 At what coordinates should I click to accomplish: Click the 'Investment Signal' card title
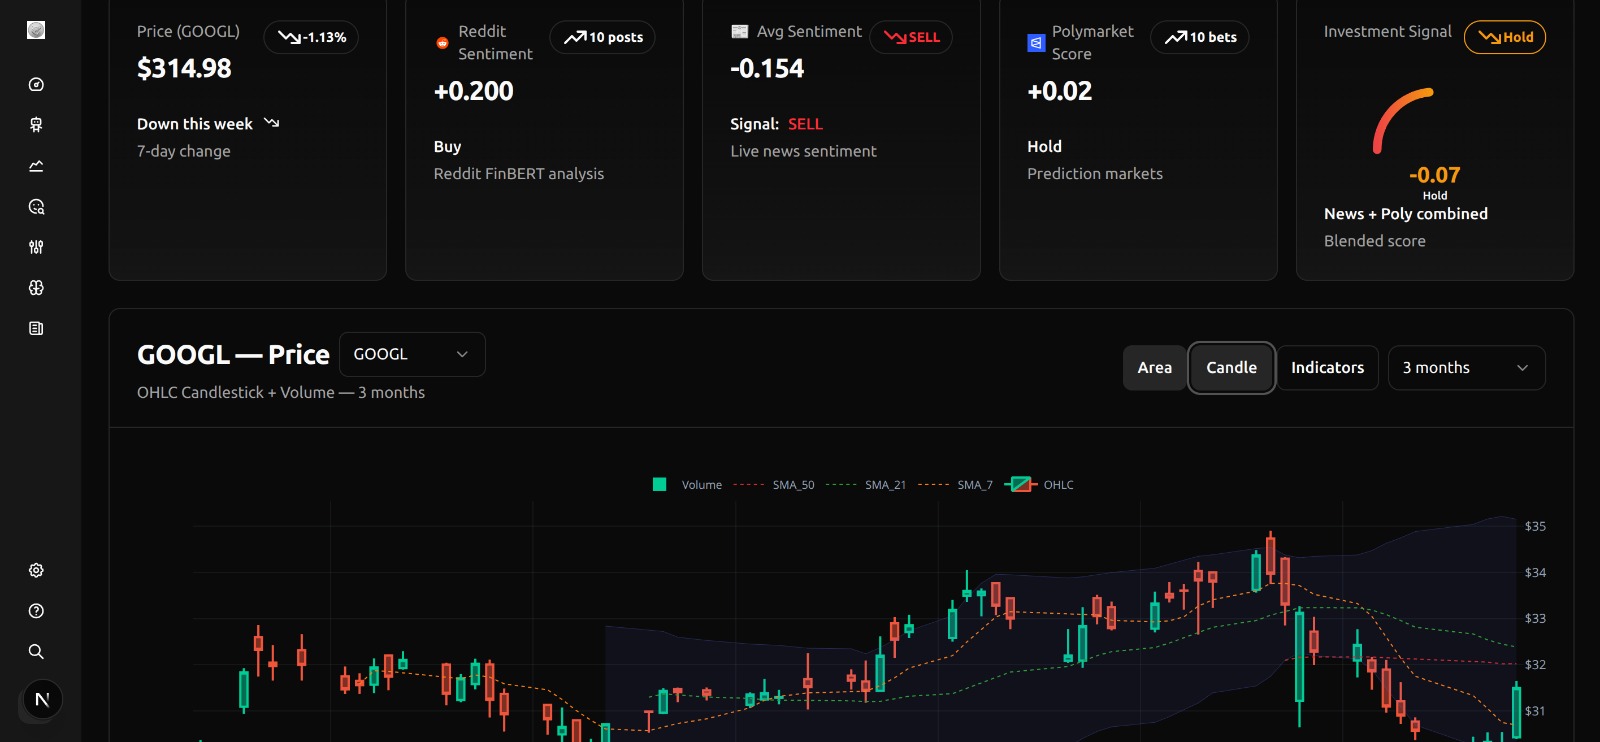1388,32
